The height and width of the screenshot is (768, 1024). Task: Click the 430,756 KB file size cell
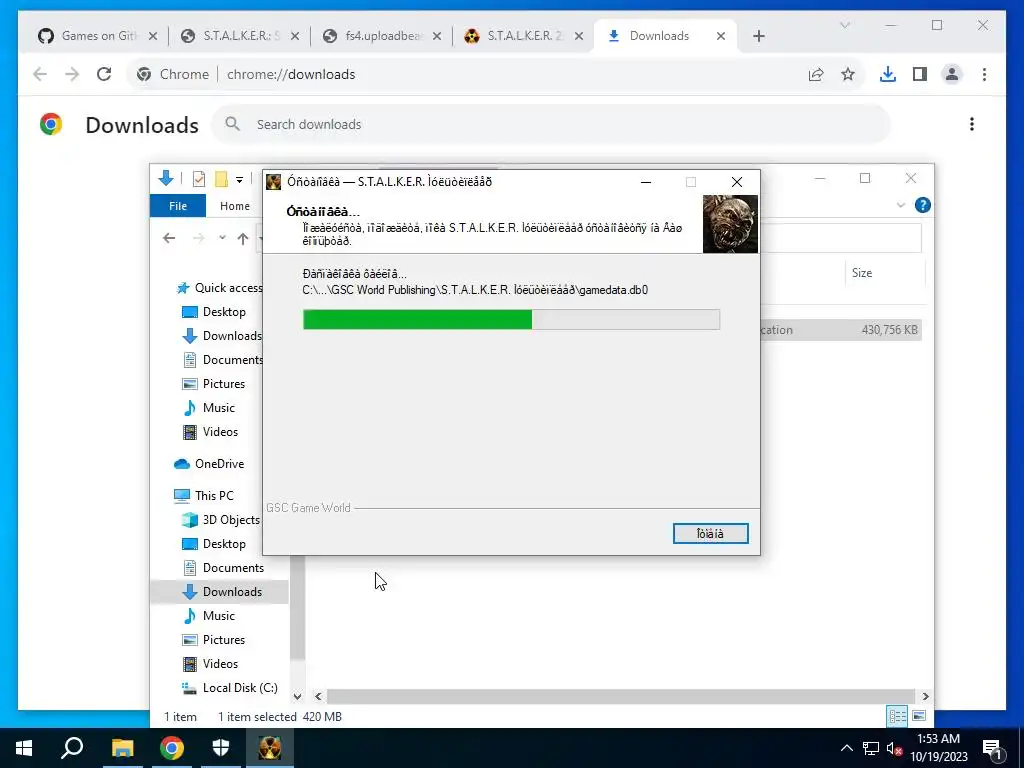pos(889,330)
